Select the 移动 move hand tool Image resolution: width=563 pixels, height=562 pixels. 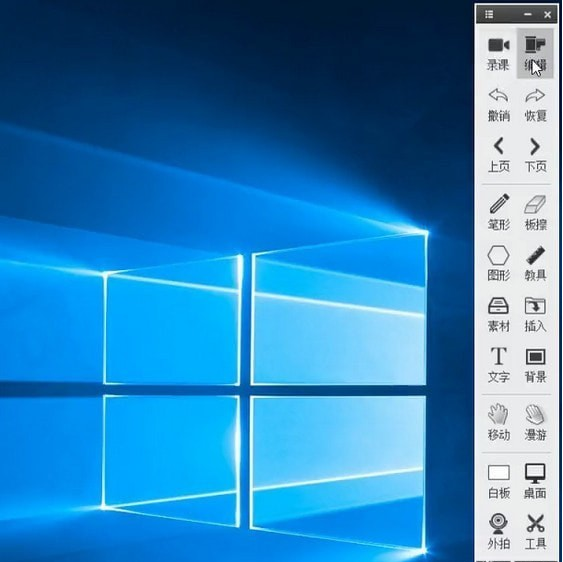[498, 423]
